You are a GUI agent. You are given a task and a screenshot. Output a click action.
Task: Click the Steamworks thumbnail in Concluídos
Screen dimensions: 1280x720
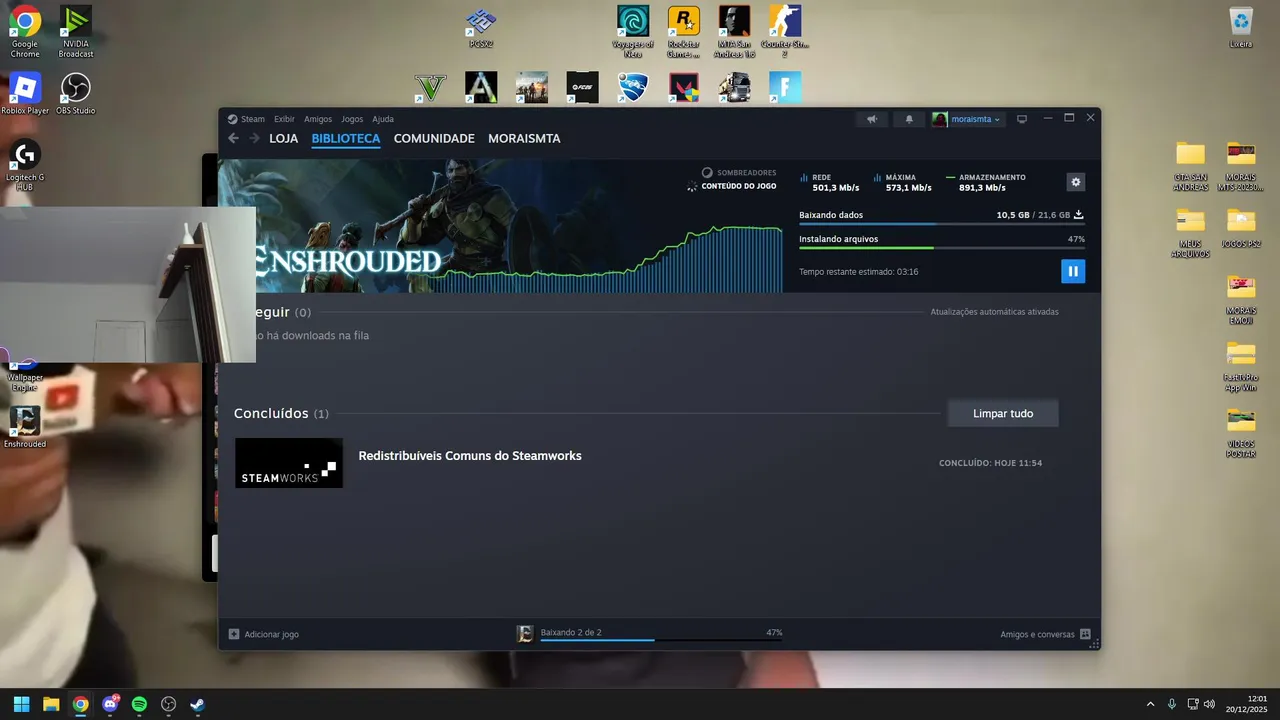pos(289,463)
